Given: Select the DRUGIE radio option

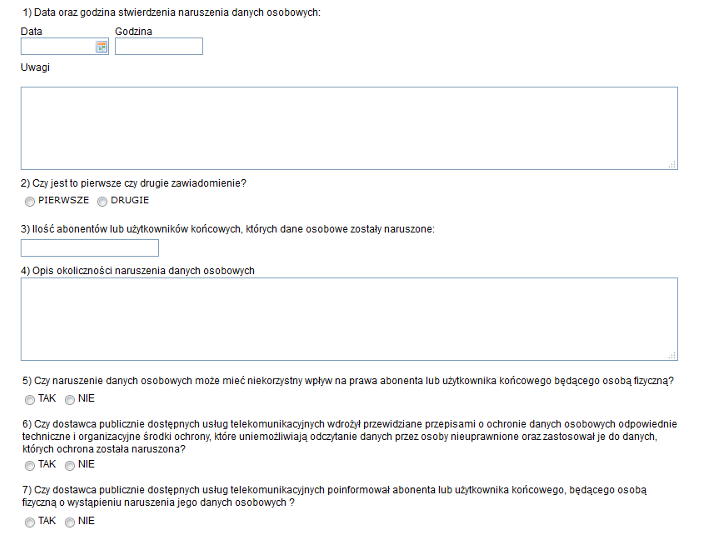Looking at the screenshot, I should point(102,202).
